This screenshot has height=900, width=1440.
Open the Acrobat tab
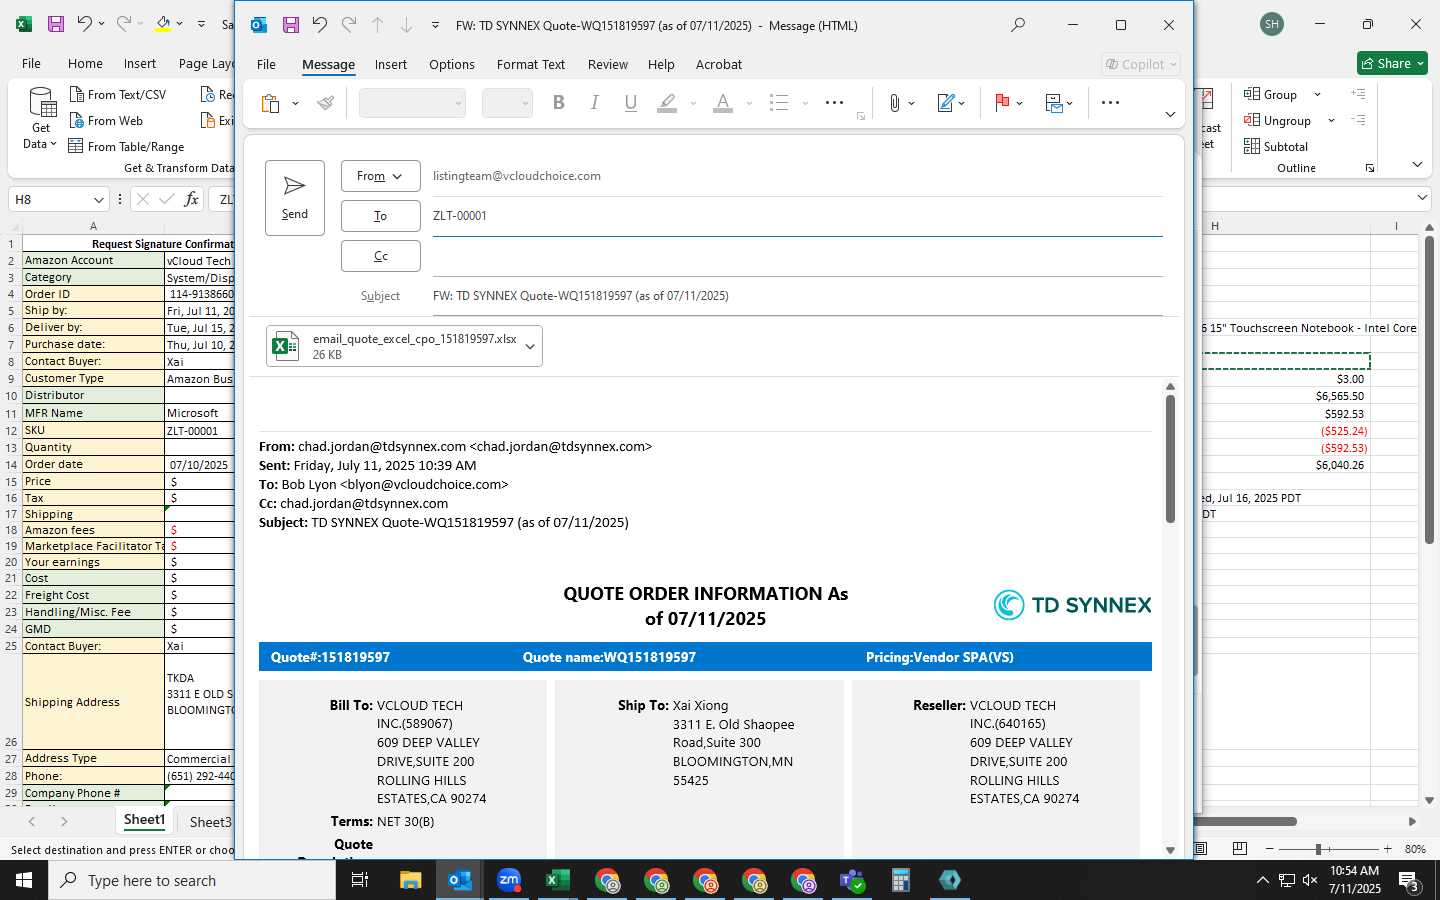coord(719,64)
